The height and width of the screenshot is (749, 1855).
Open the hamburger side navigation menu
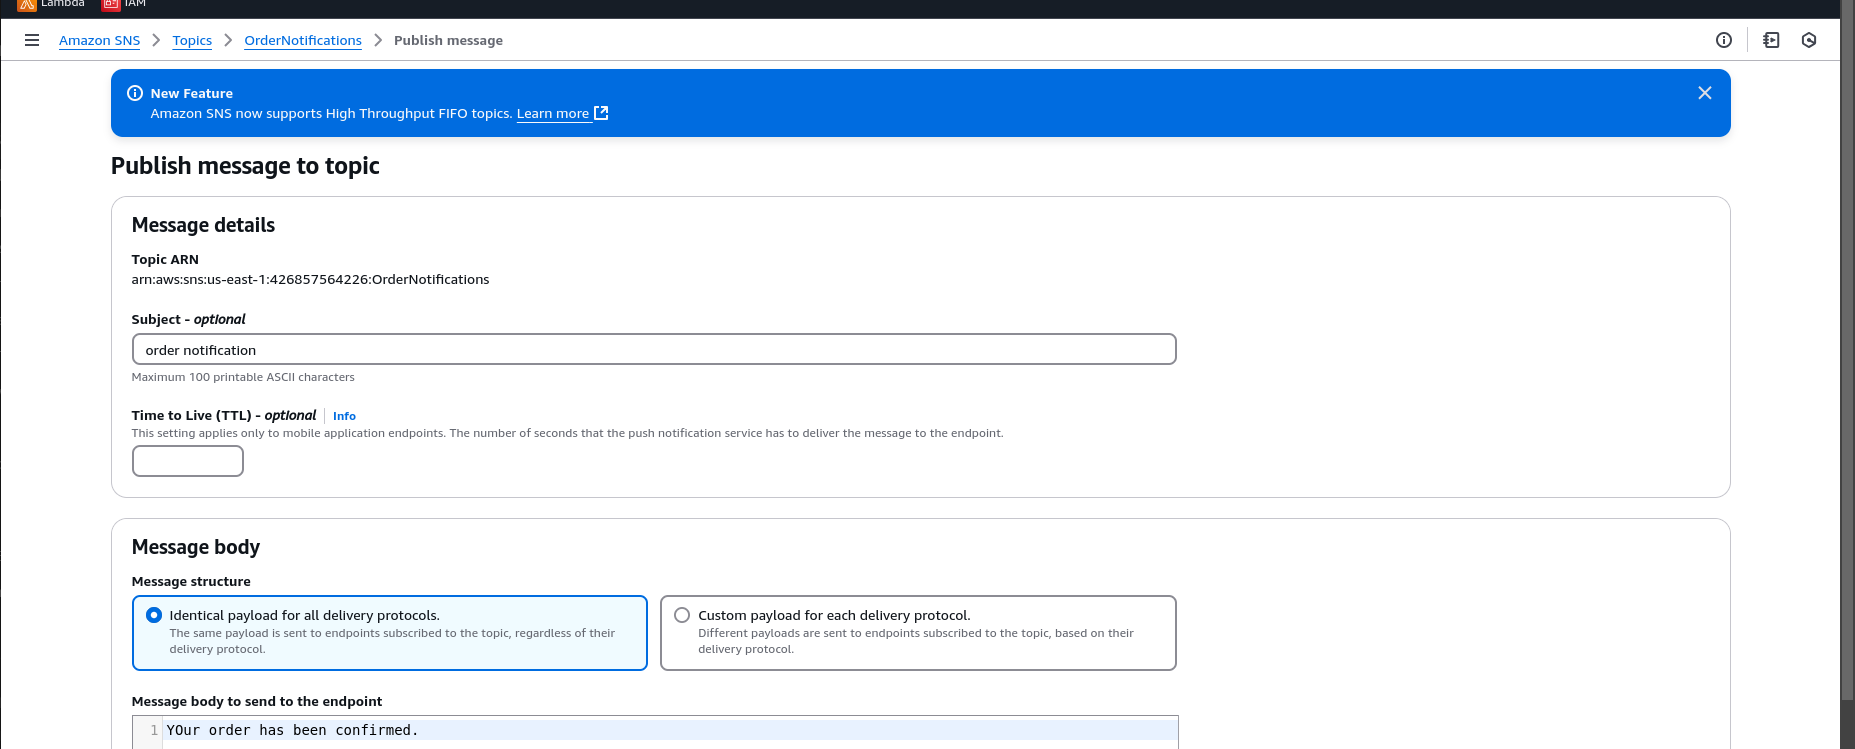pyautogui.click(x=32, y=40)
